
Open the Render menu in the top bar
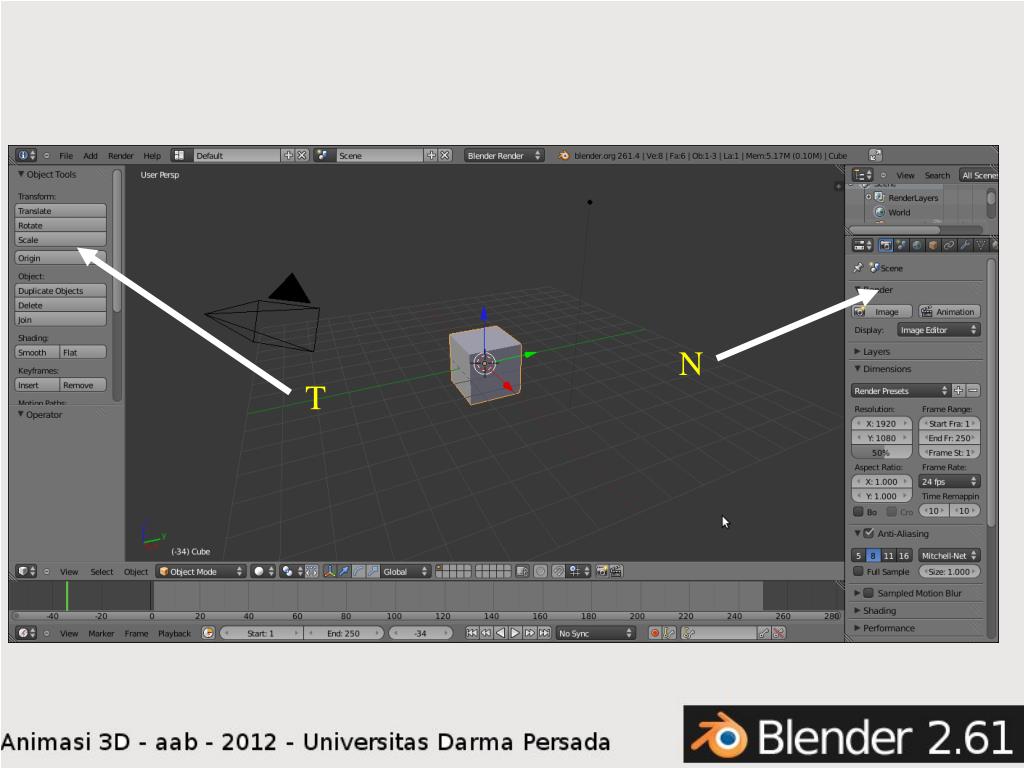tap(121, 155)
